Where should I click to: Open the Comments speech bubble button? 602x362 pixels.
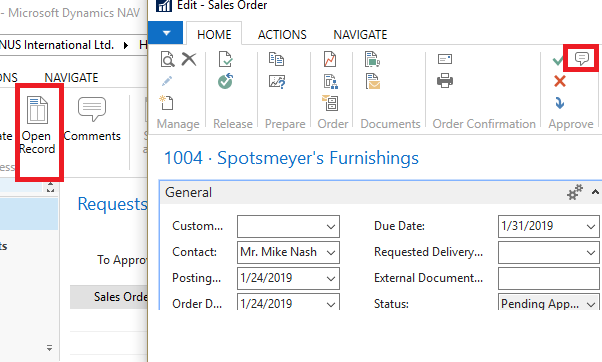92,110
